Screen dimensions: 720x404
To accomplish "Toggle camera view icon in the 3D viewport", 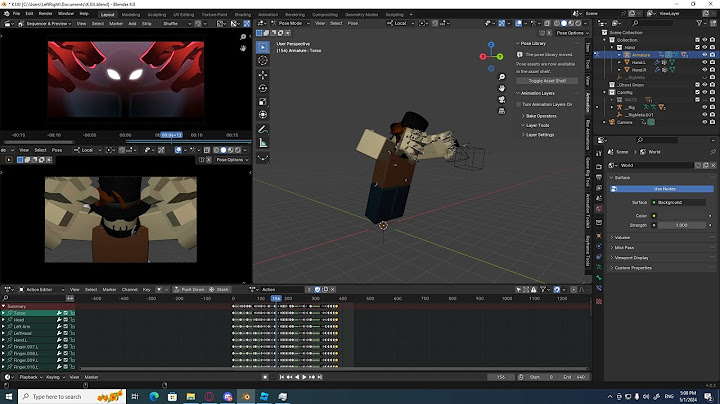I will pos(502,100).
